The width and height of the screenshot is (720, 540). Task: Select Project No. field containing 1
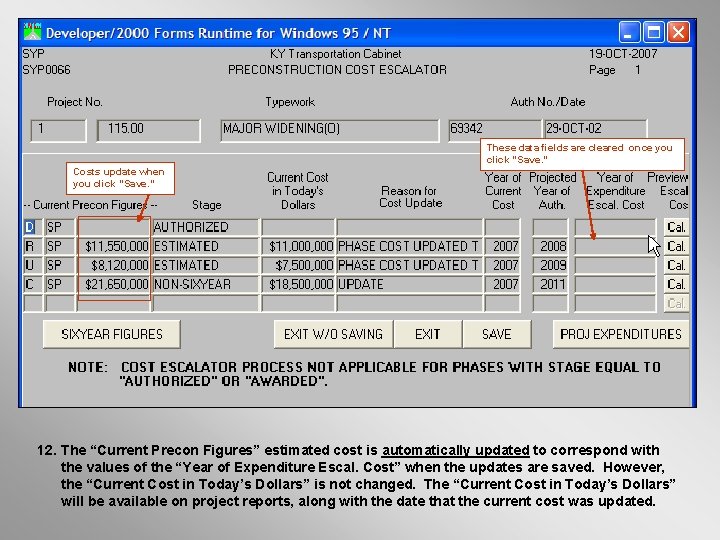58,130
